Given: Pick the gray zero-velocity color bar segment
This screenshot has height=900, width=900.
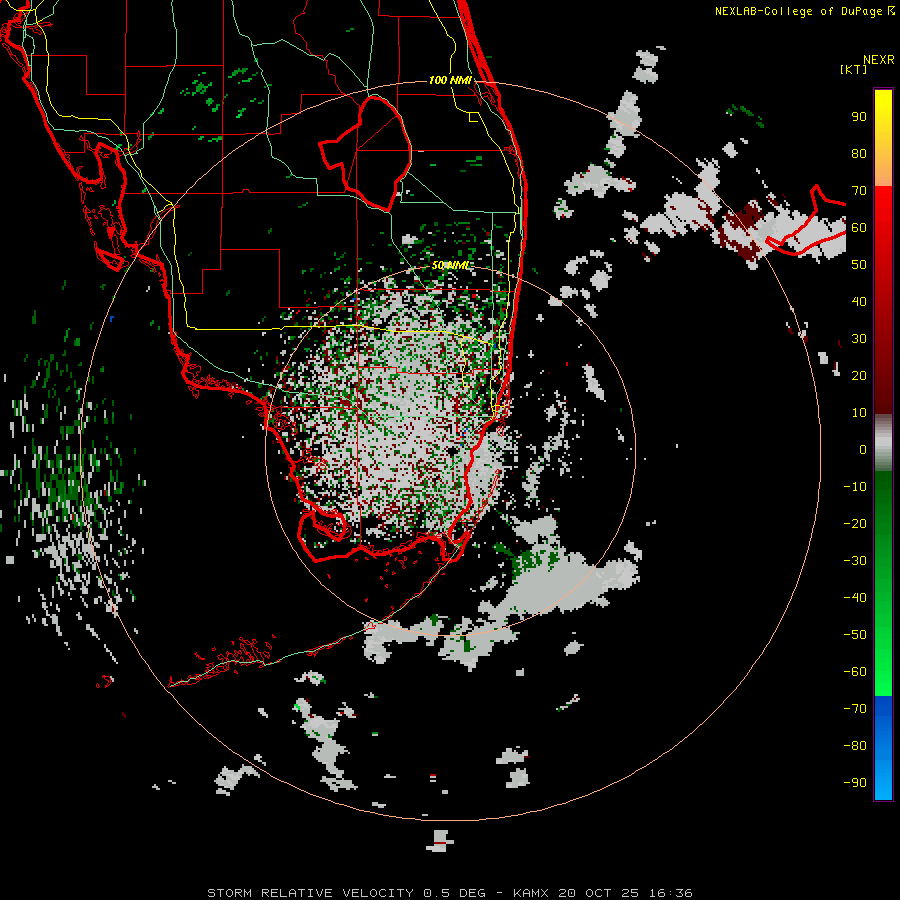Looking at the screenshot, I should (x=883, y=443).
